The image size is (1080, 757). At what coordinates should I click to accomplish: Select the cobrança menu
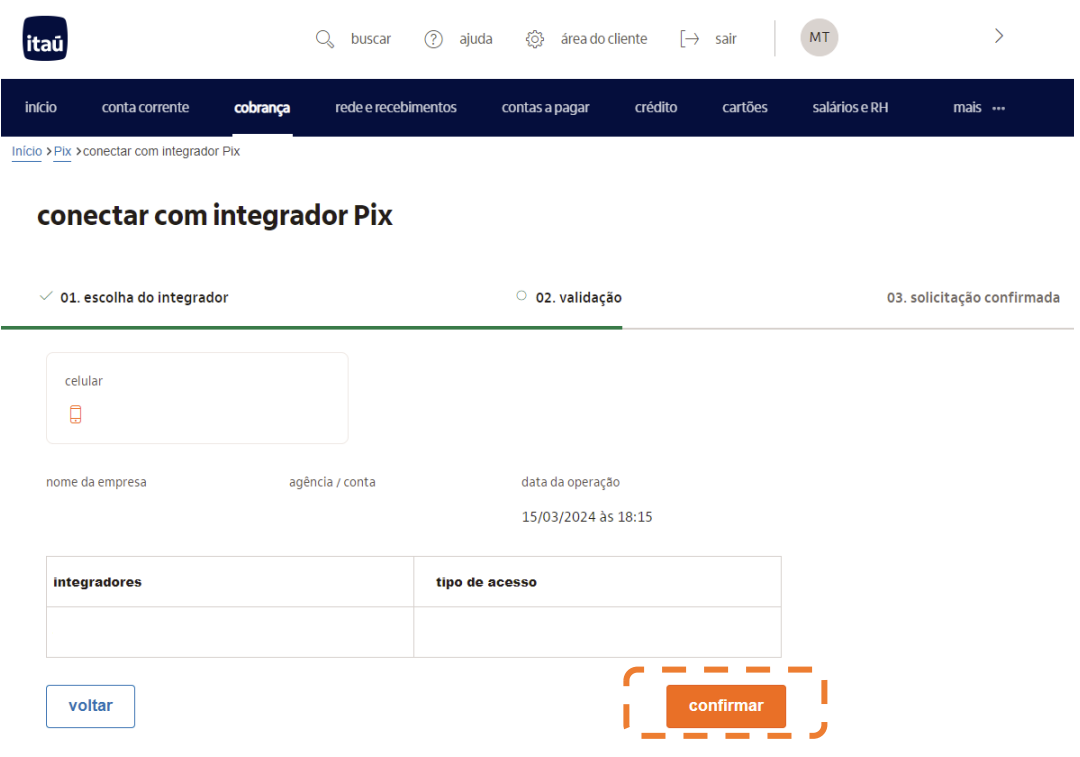tap(262, 108)
